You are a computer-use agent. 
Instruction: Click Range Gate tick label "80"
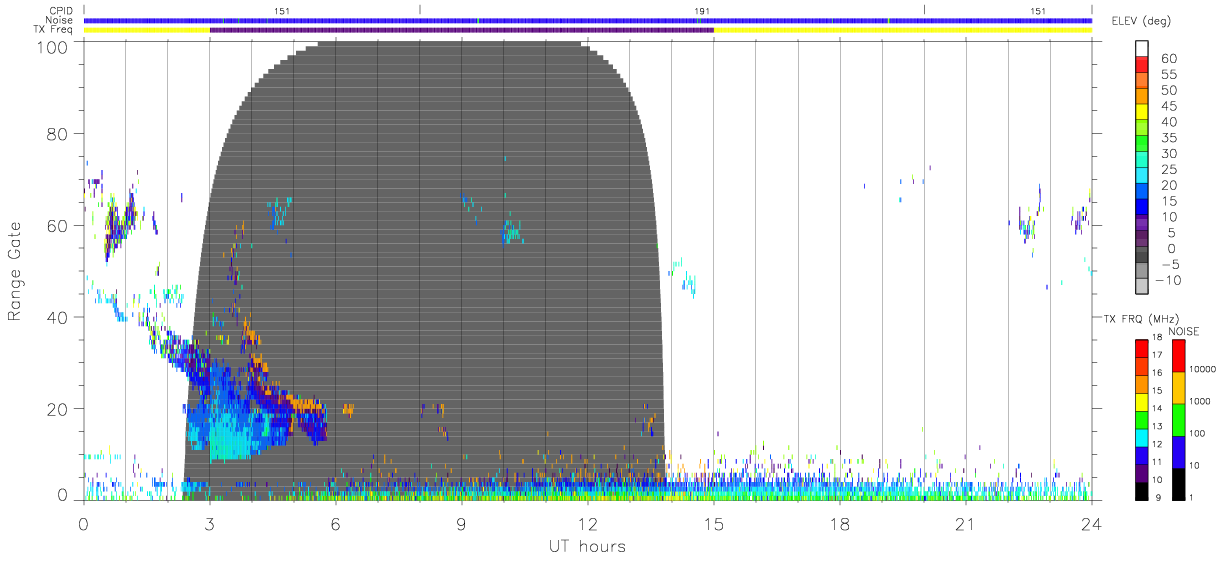[x=58, y=133]
